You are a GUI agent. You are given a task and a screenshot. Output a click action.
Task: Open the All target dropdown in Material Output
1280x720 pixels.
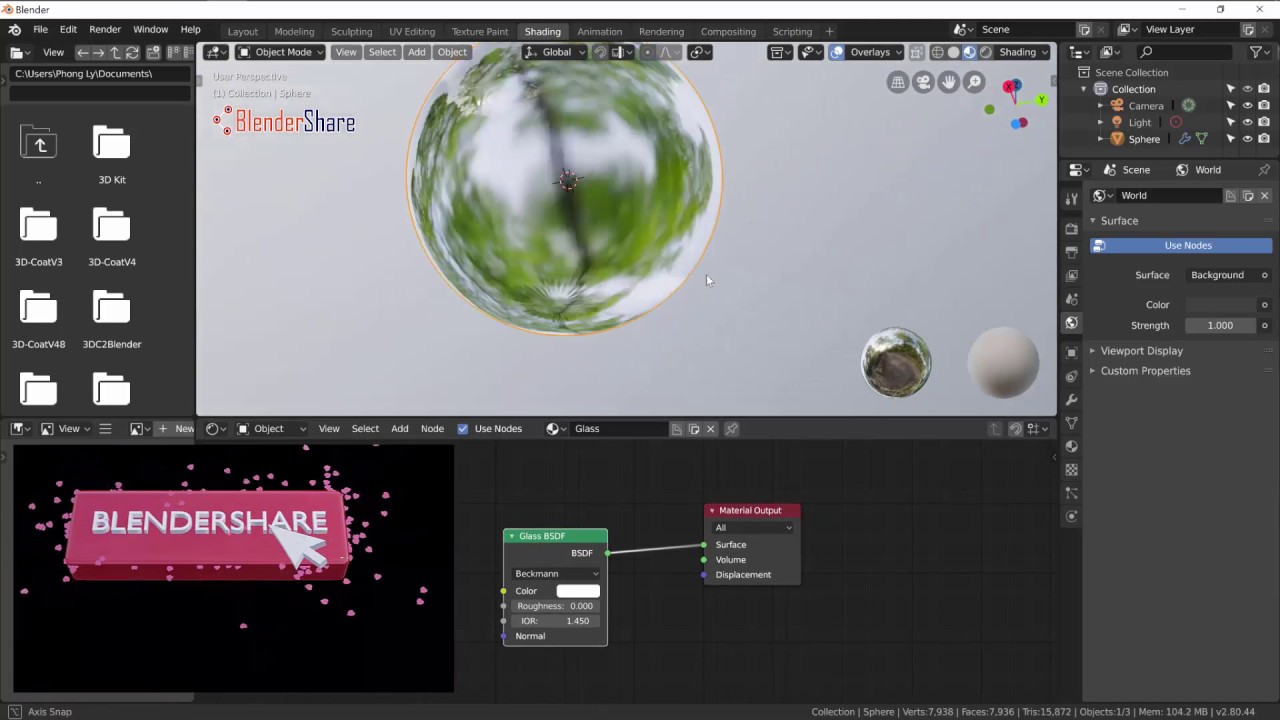pos(753,528)
